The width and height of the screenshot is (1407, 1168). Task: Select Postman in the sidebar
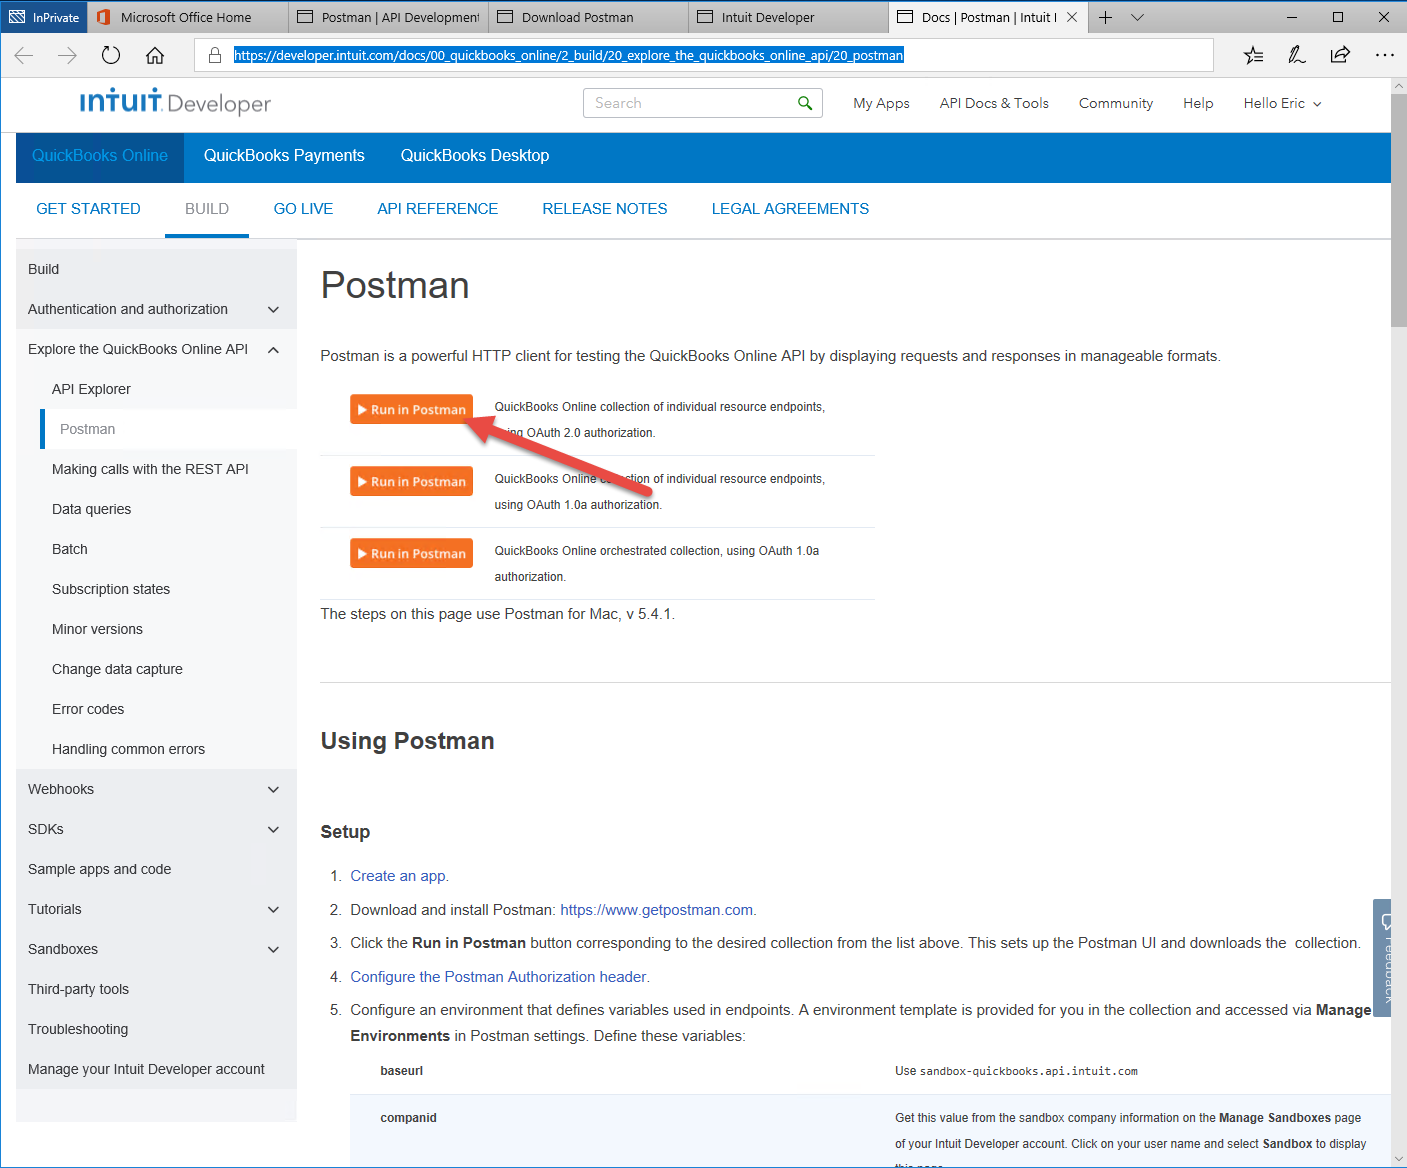(87, 429)
